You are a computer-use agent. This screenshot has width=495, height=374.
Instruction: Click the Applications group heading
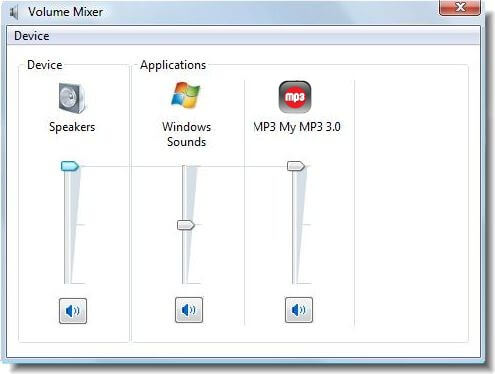pyautogui.click(x=173, y=65)
